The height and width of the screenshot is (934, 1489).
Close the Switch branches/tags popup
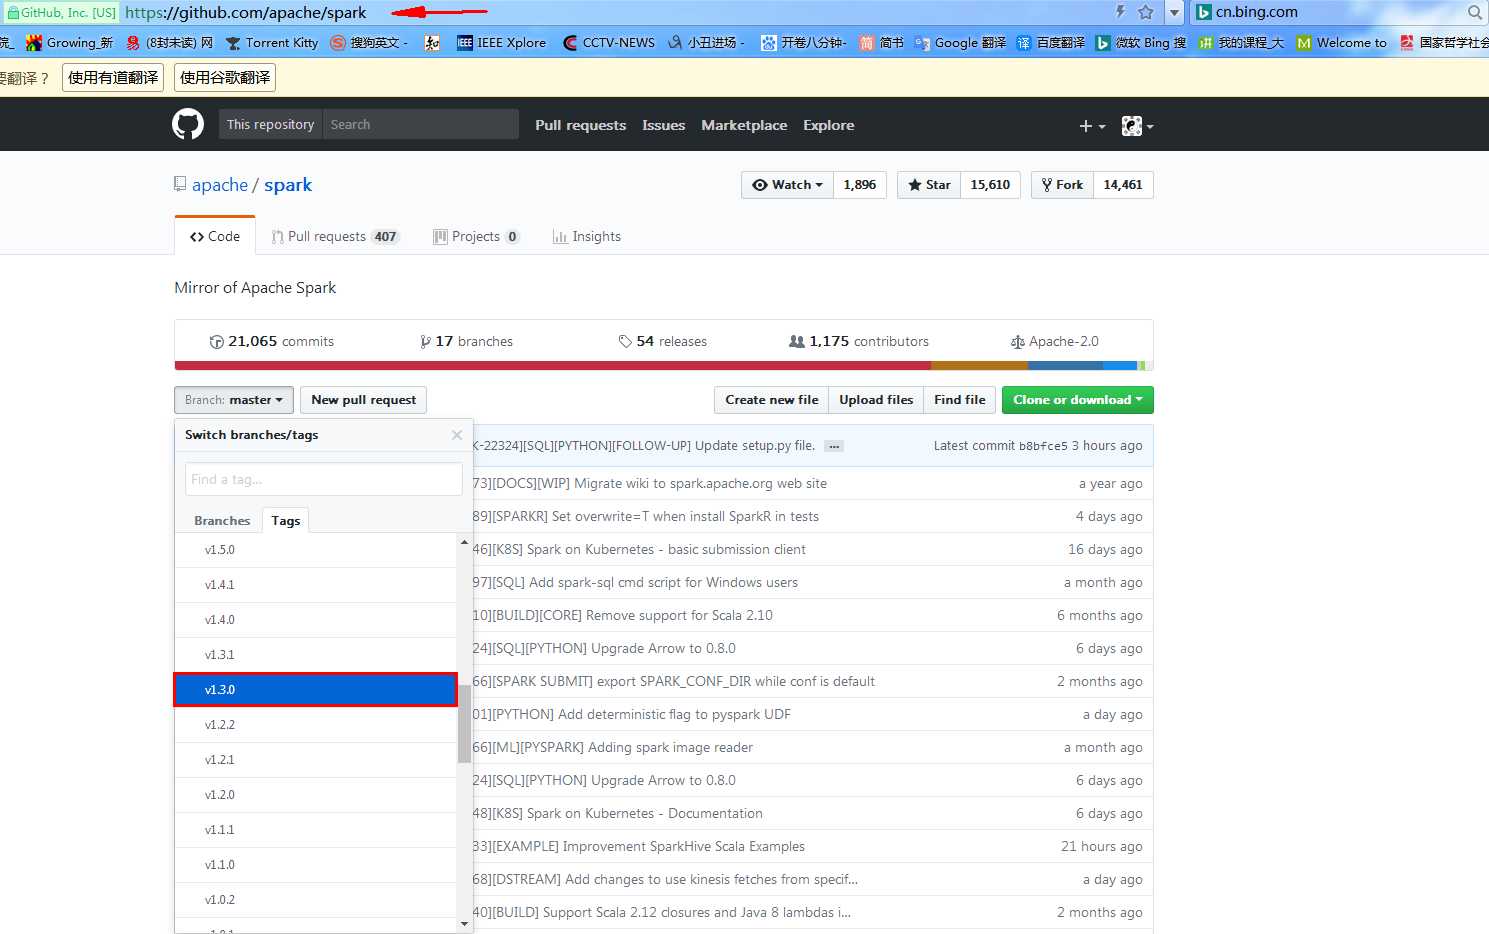coord(457,435)
